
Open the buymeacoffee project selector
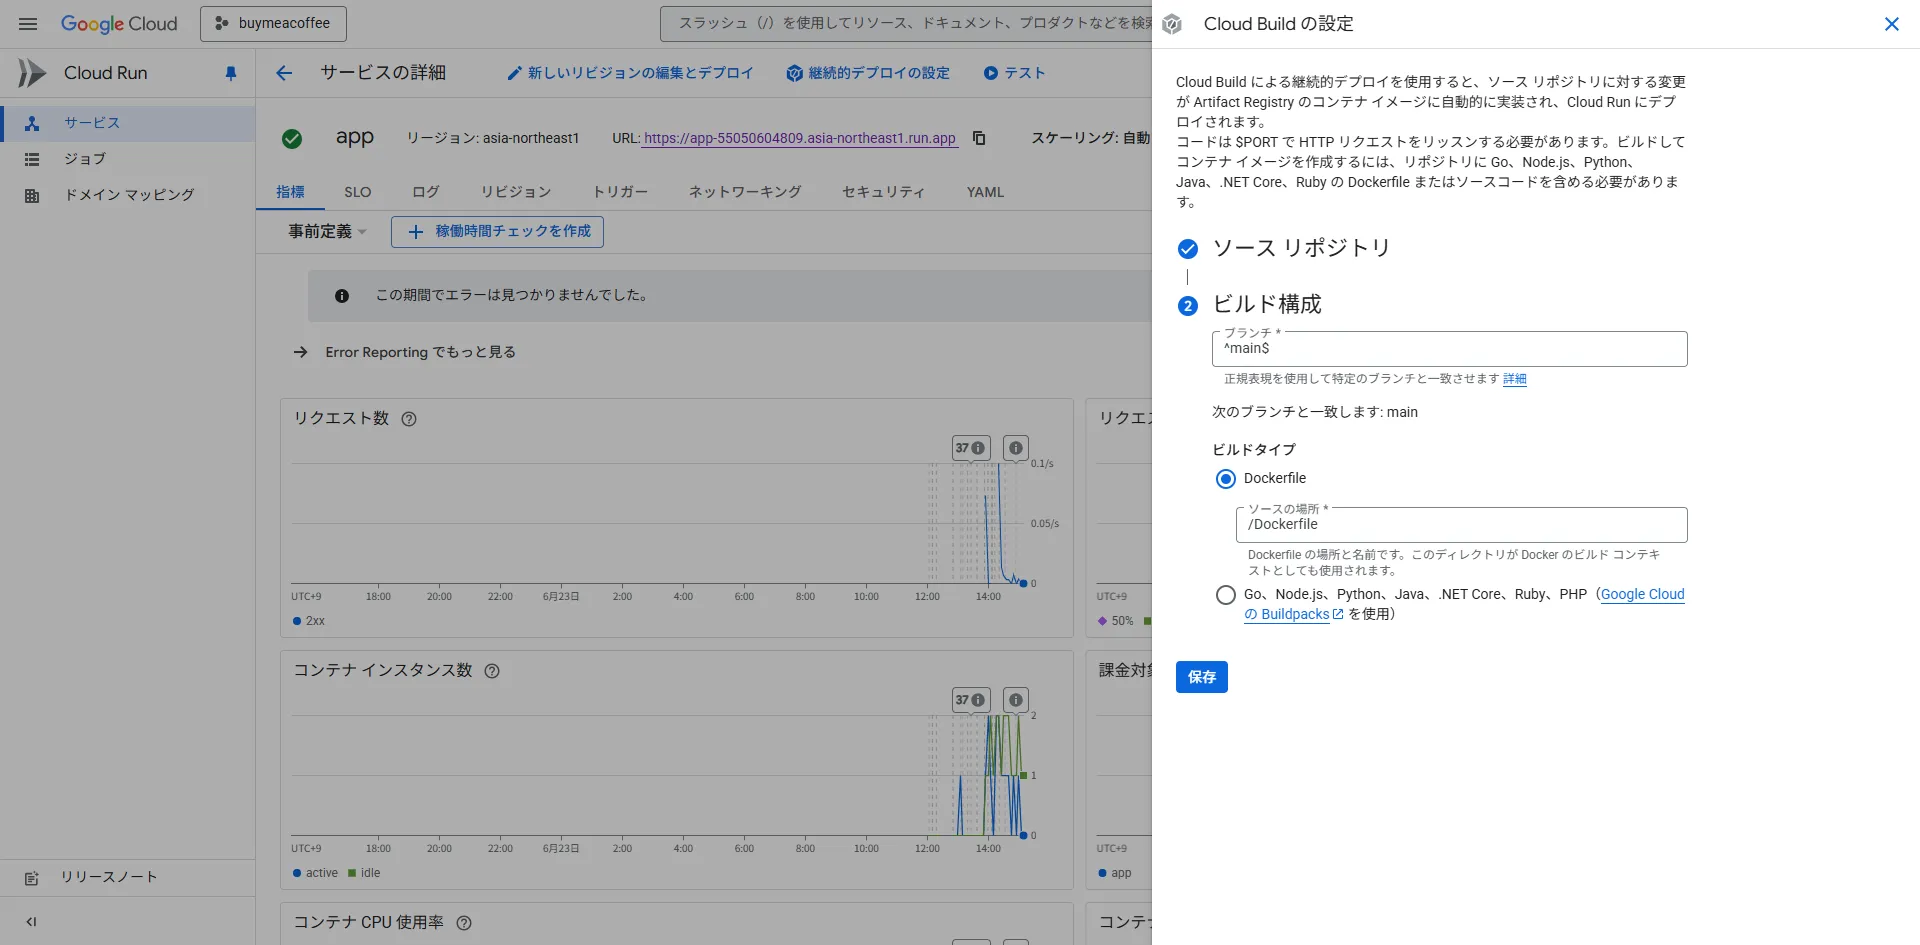(x=273, y=24)
